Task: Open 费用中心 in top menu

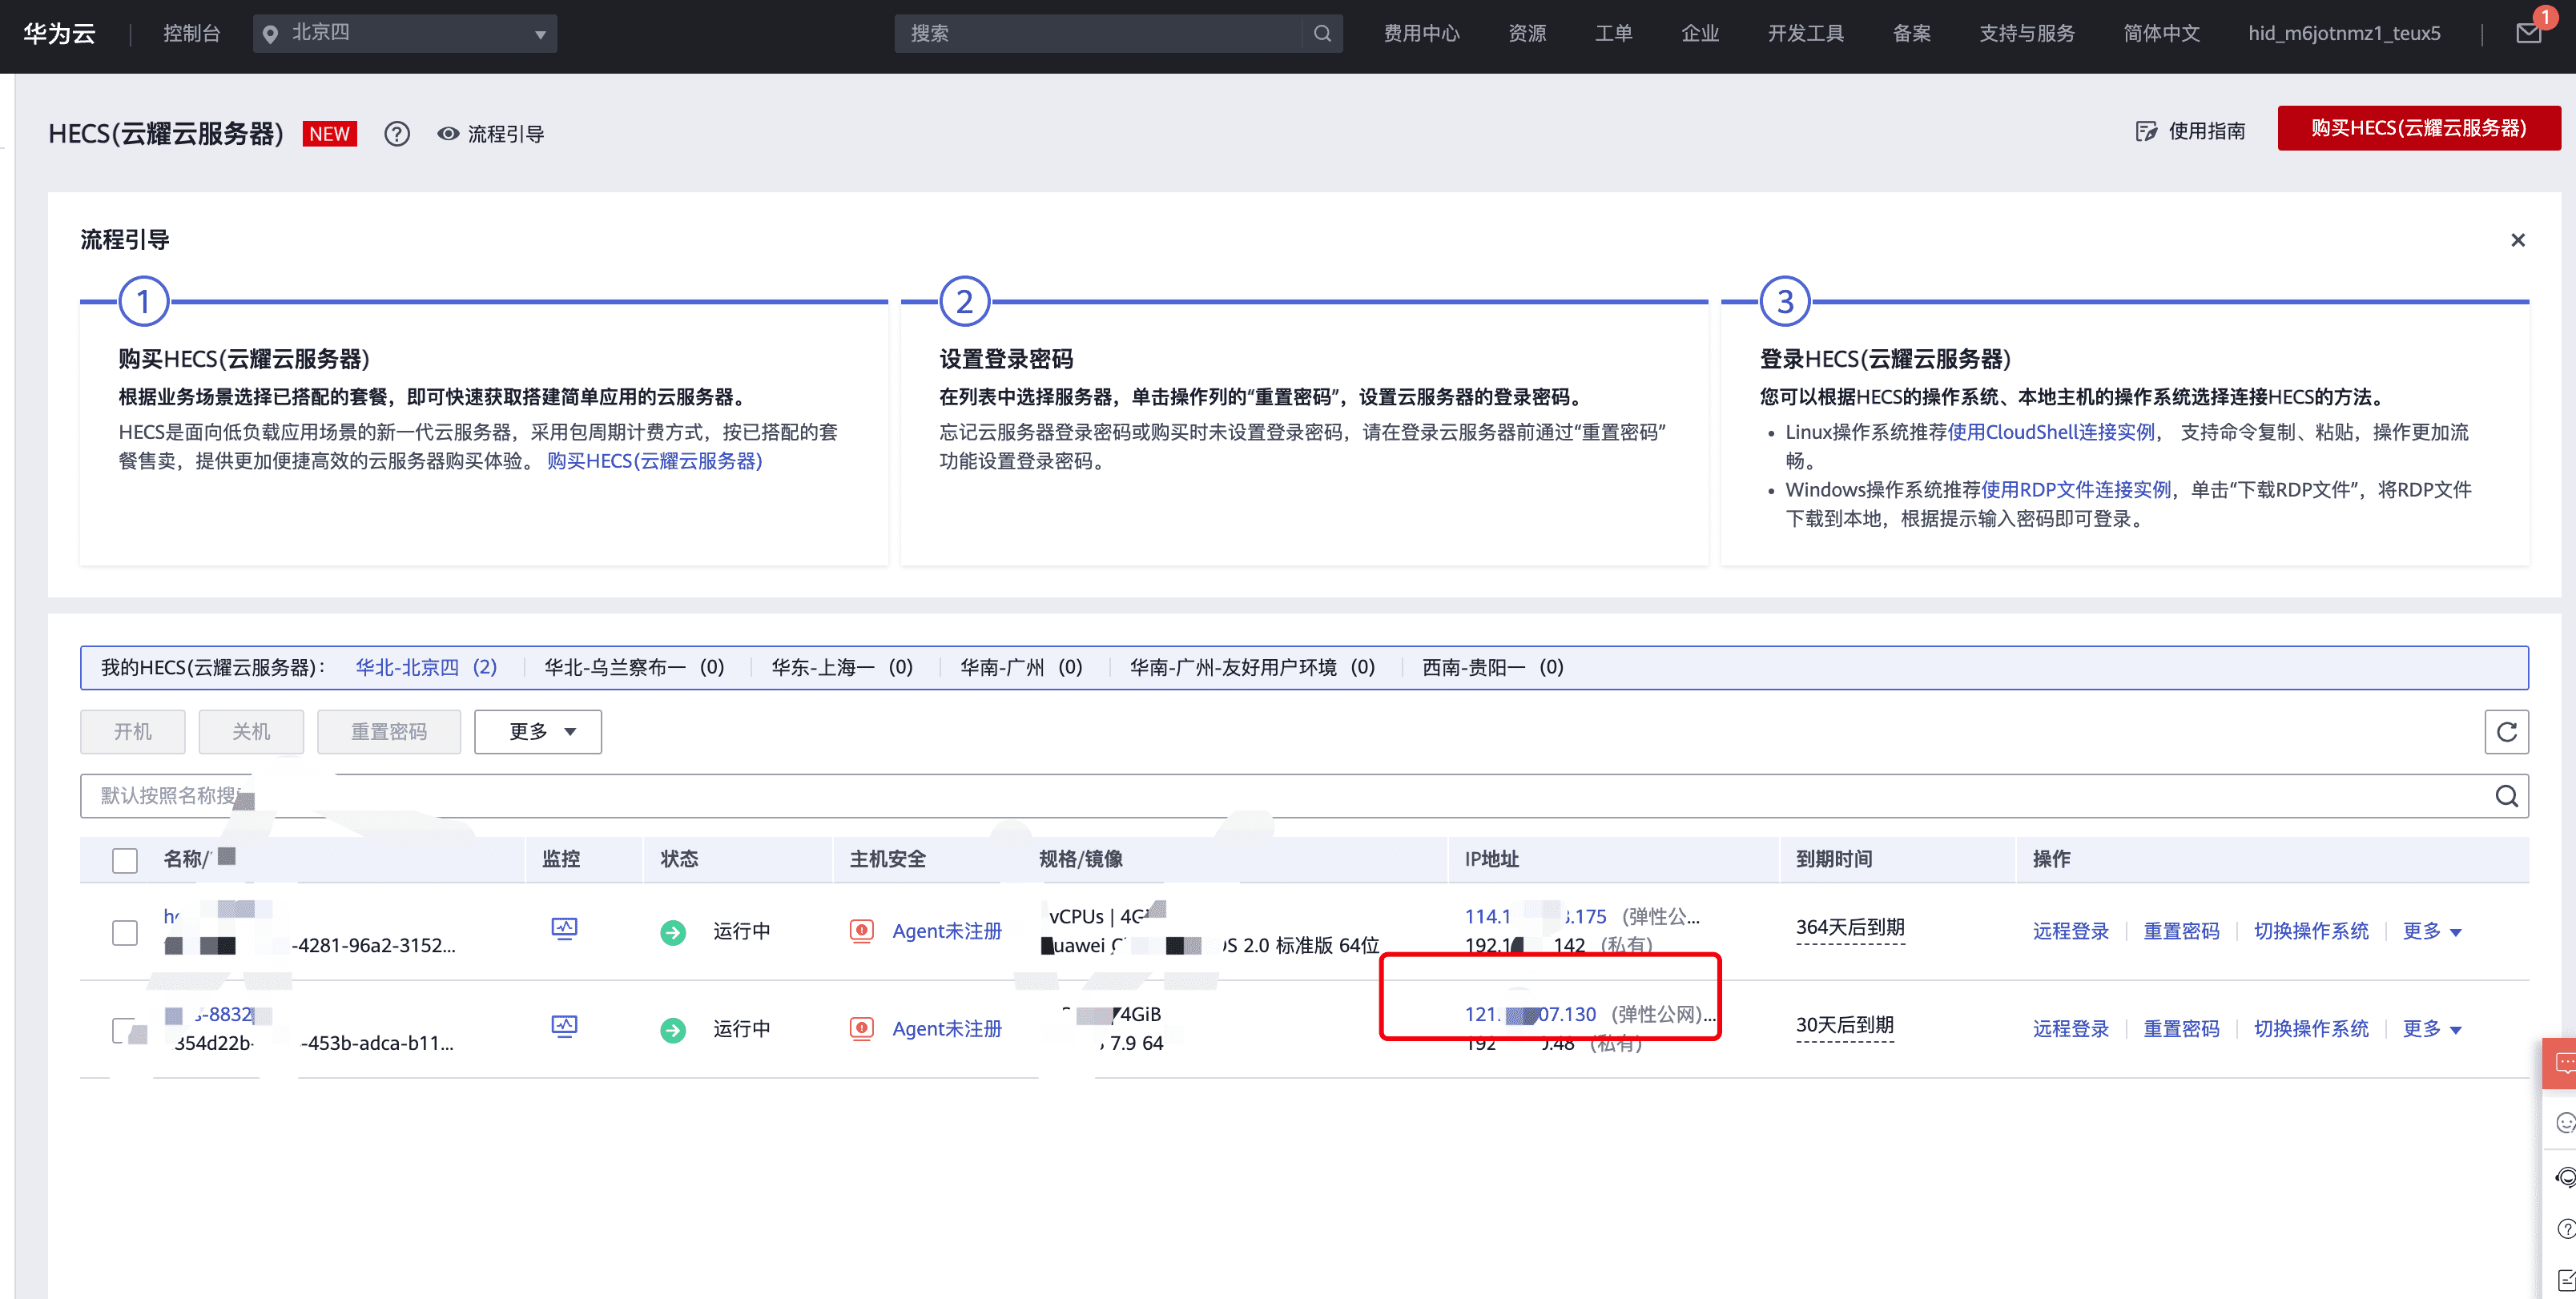Action: [x=1421, y=33]
